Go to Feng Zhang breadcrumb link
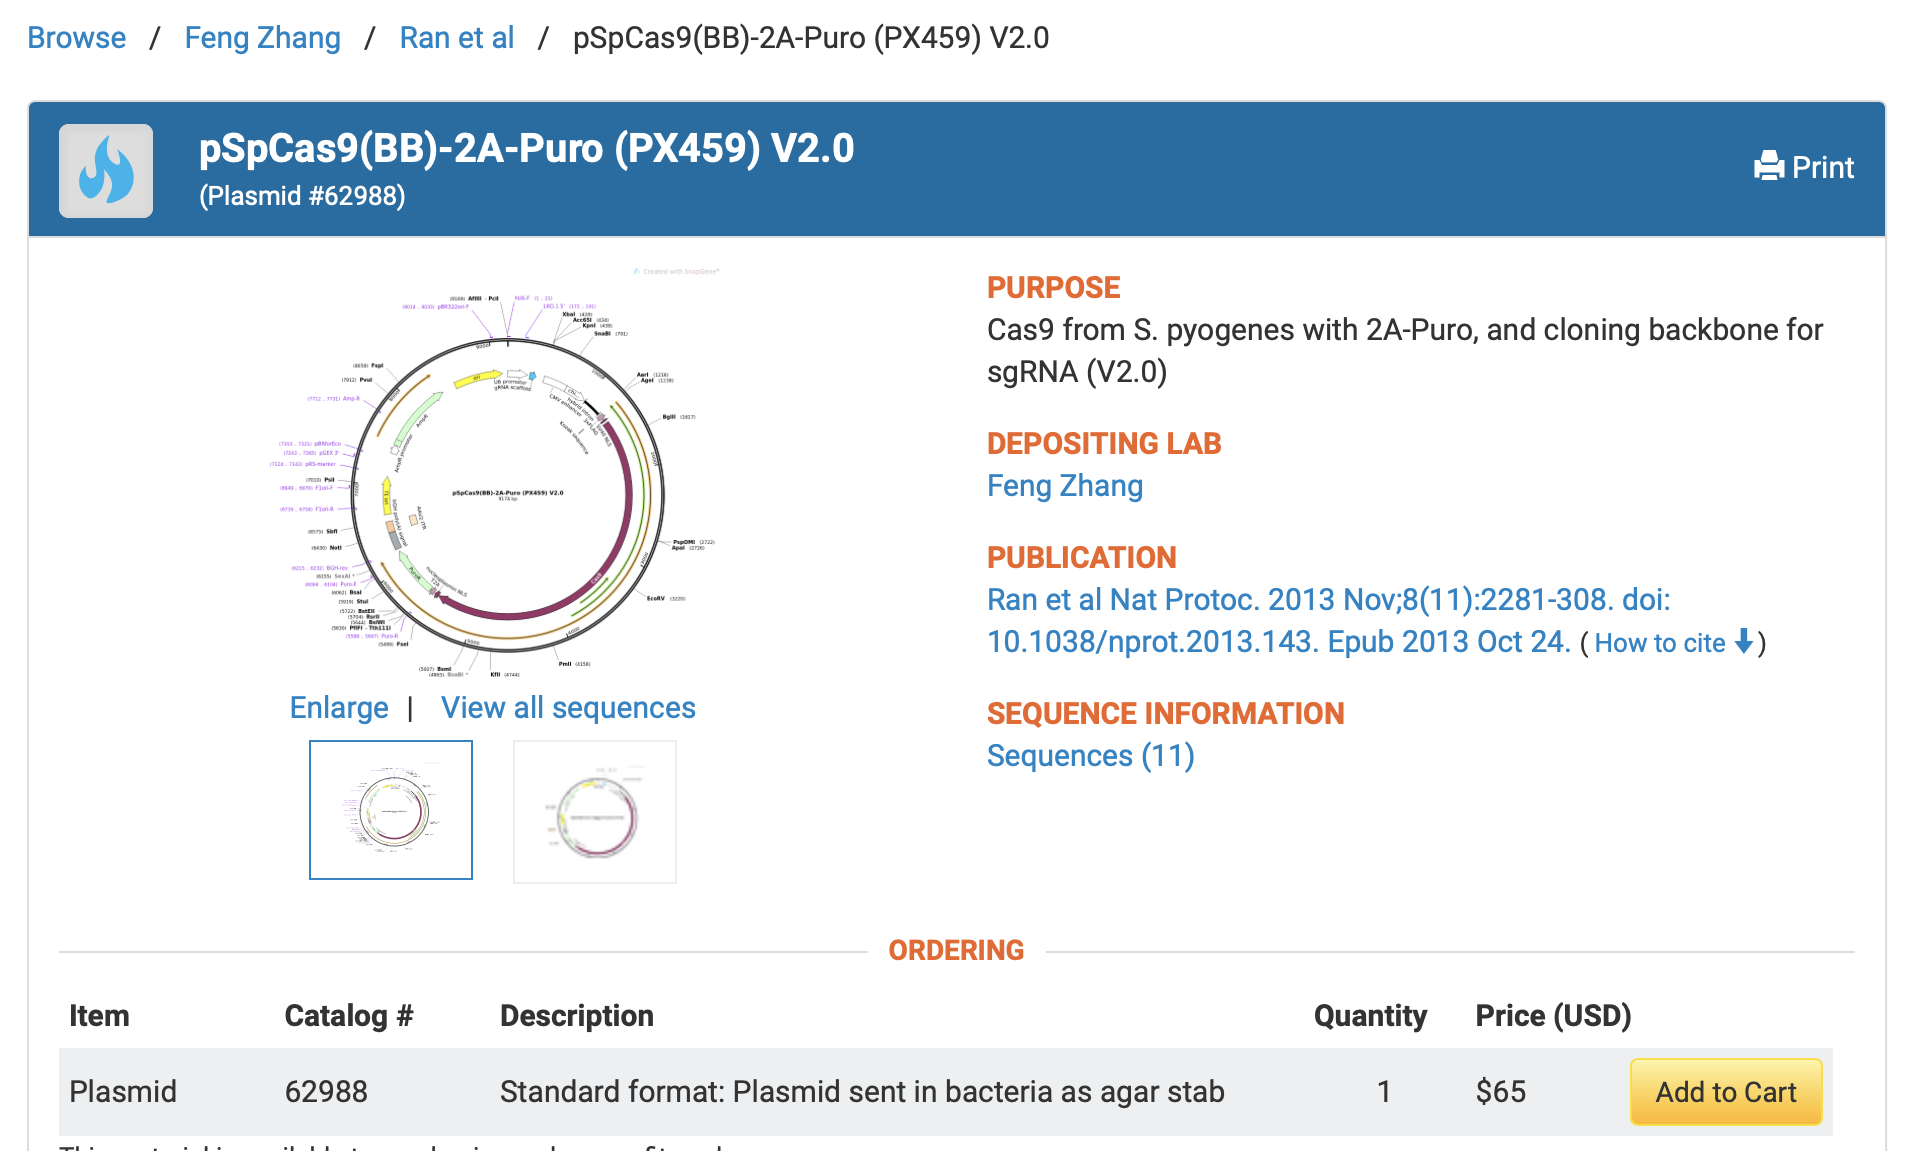 (x=262, y=38)
